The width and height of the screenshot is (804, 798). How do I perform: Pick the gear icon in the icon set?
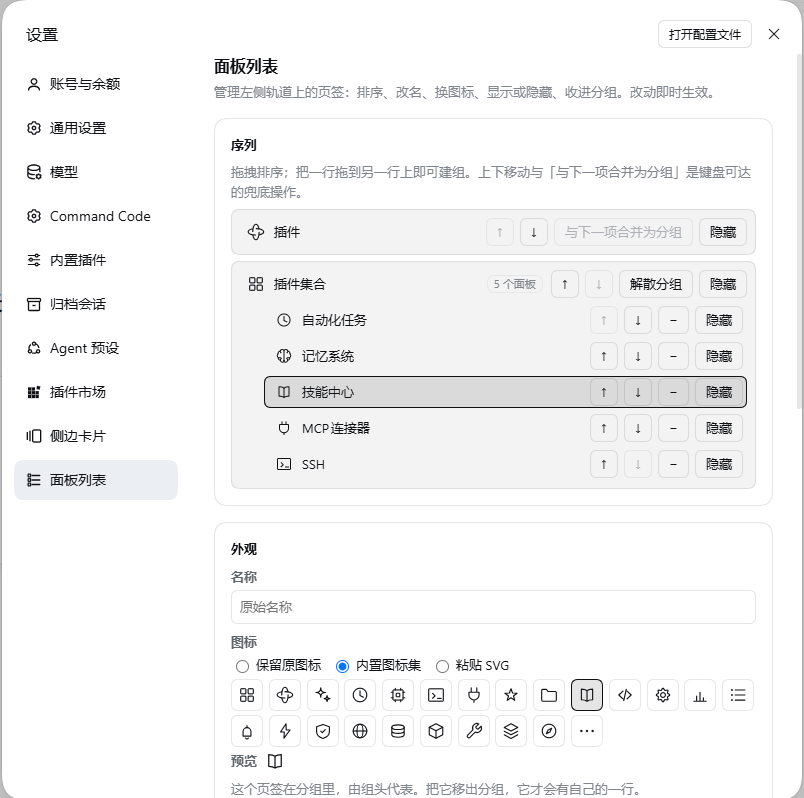coord(662,695)
